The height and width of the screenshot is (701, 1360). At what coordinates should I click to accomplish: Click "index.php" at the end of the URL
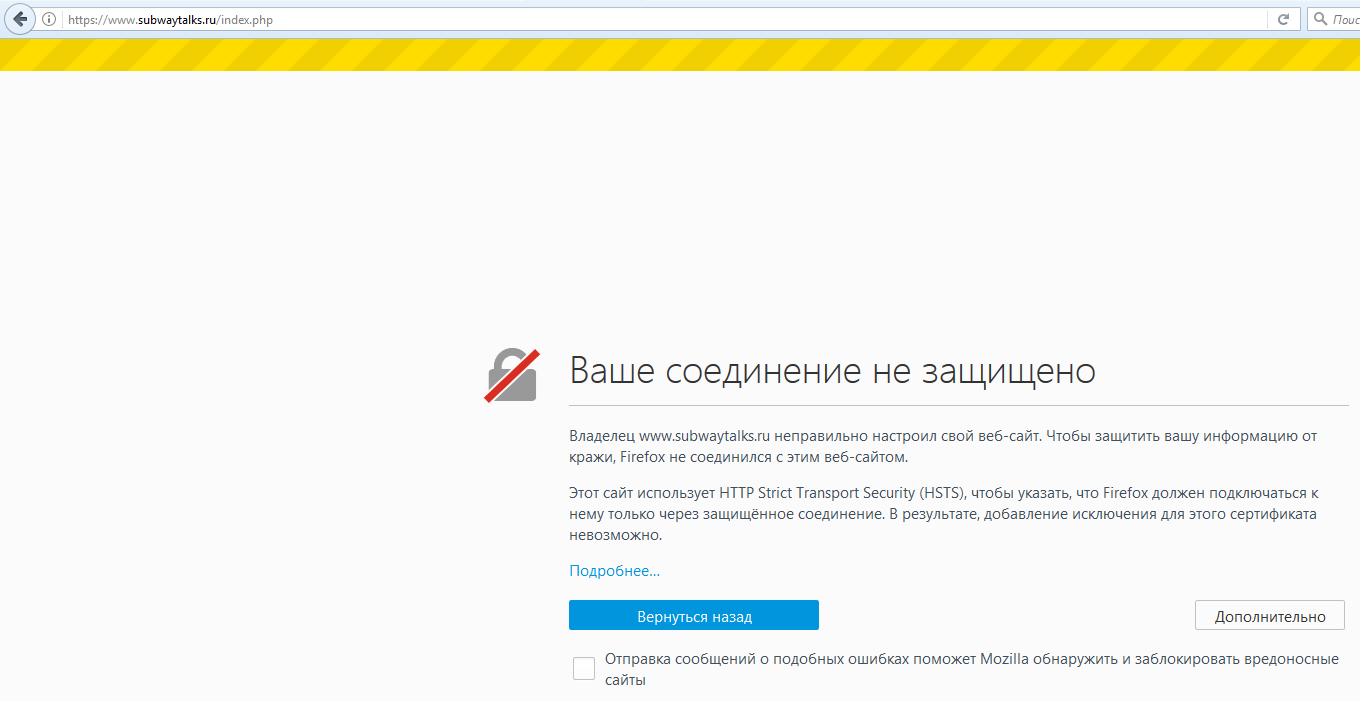pos(247,20)
